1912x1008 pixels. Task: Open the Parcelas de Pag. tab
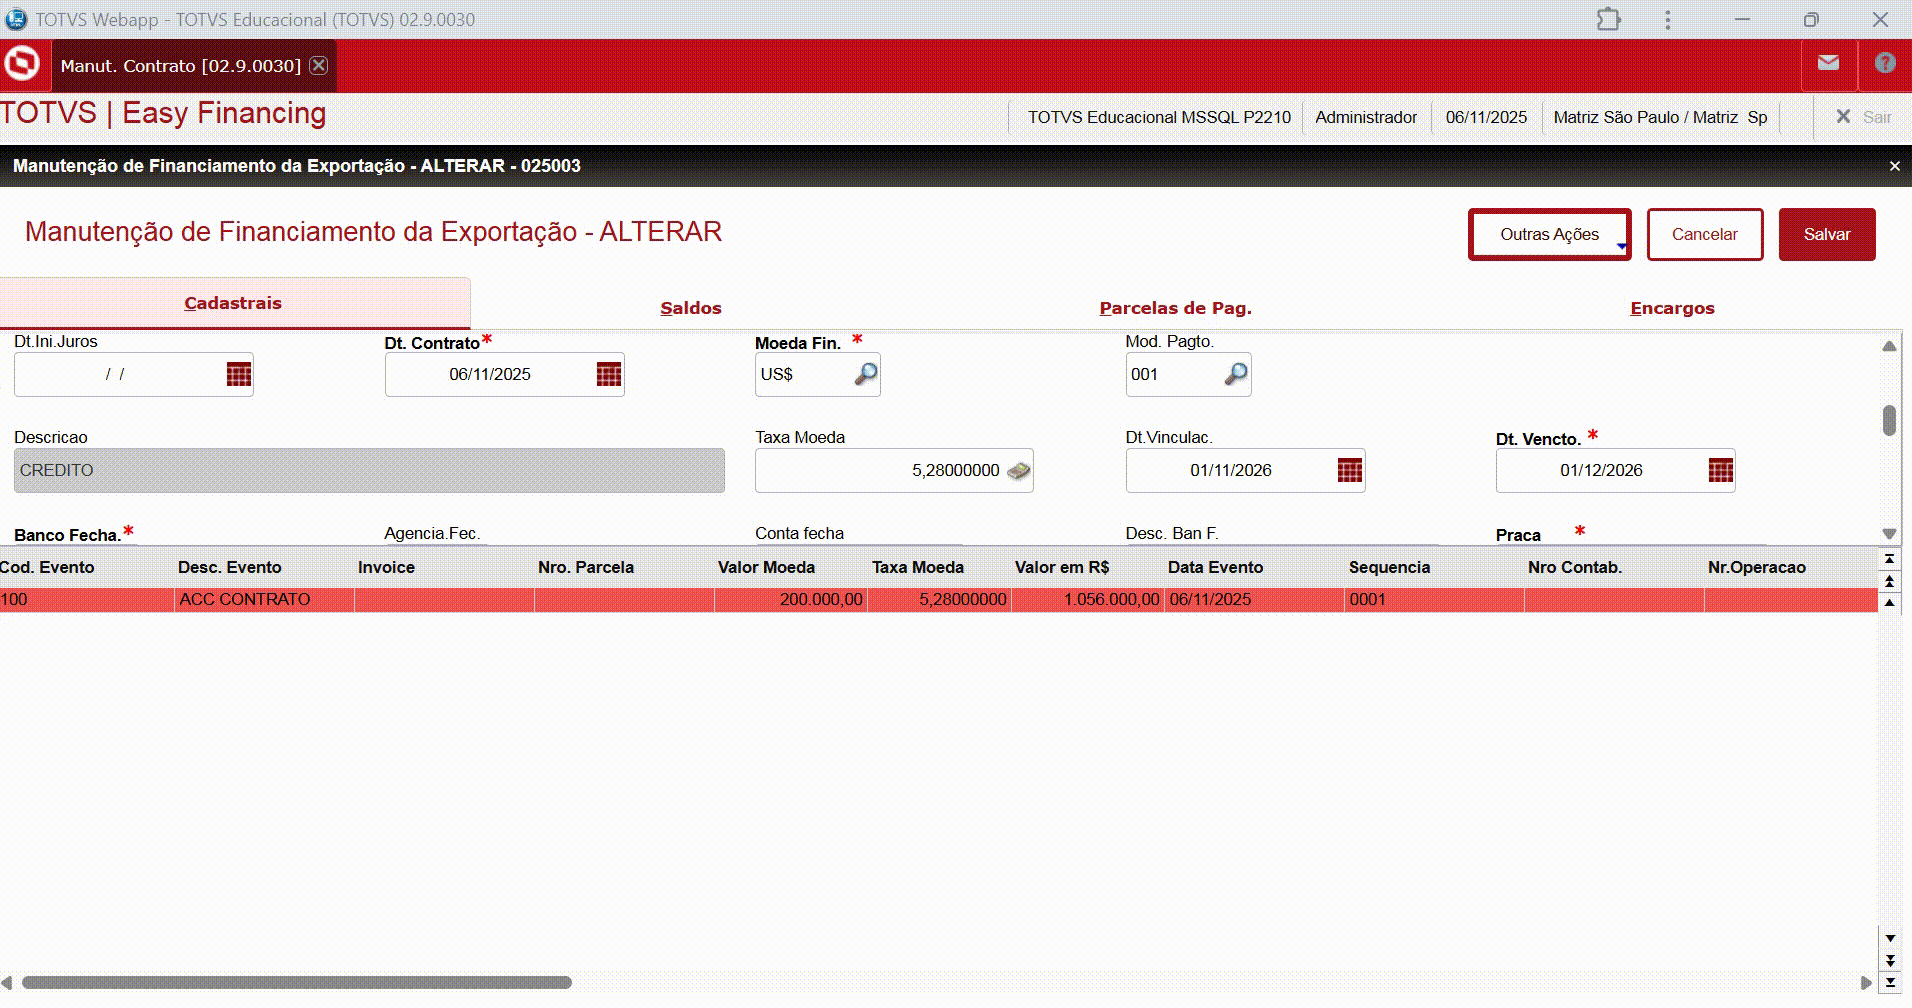coord(1176,308)
